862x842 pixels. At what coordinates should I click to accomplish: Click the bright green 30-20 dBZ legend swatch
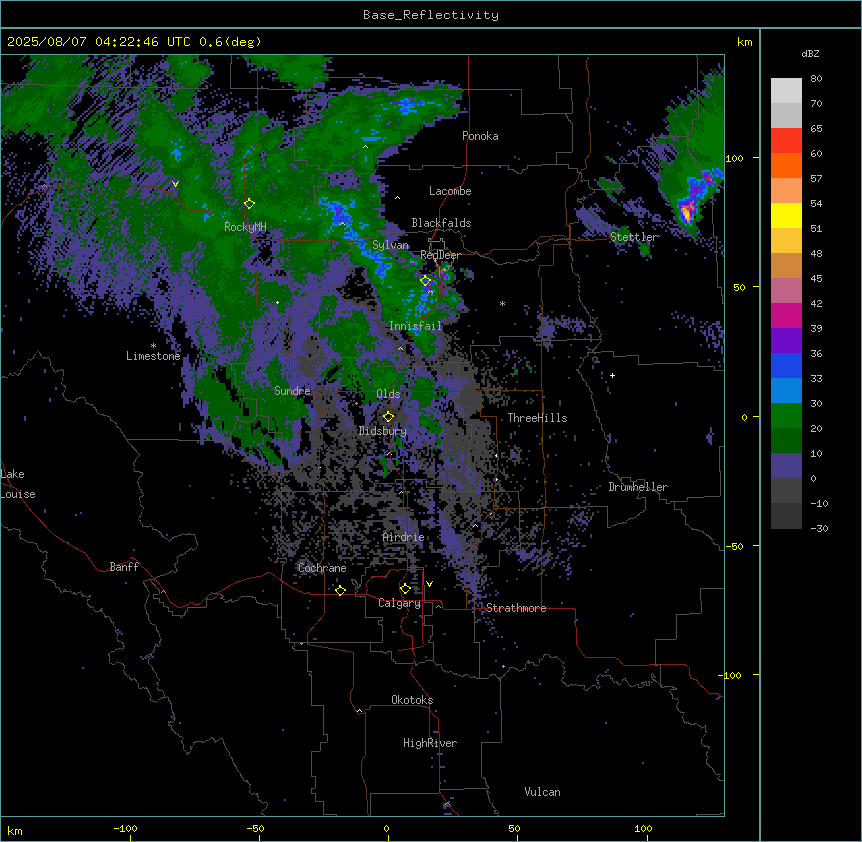[x=786, y=416]
